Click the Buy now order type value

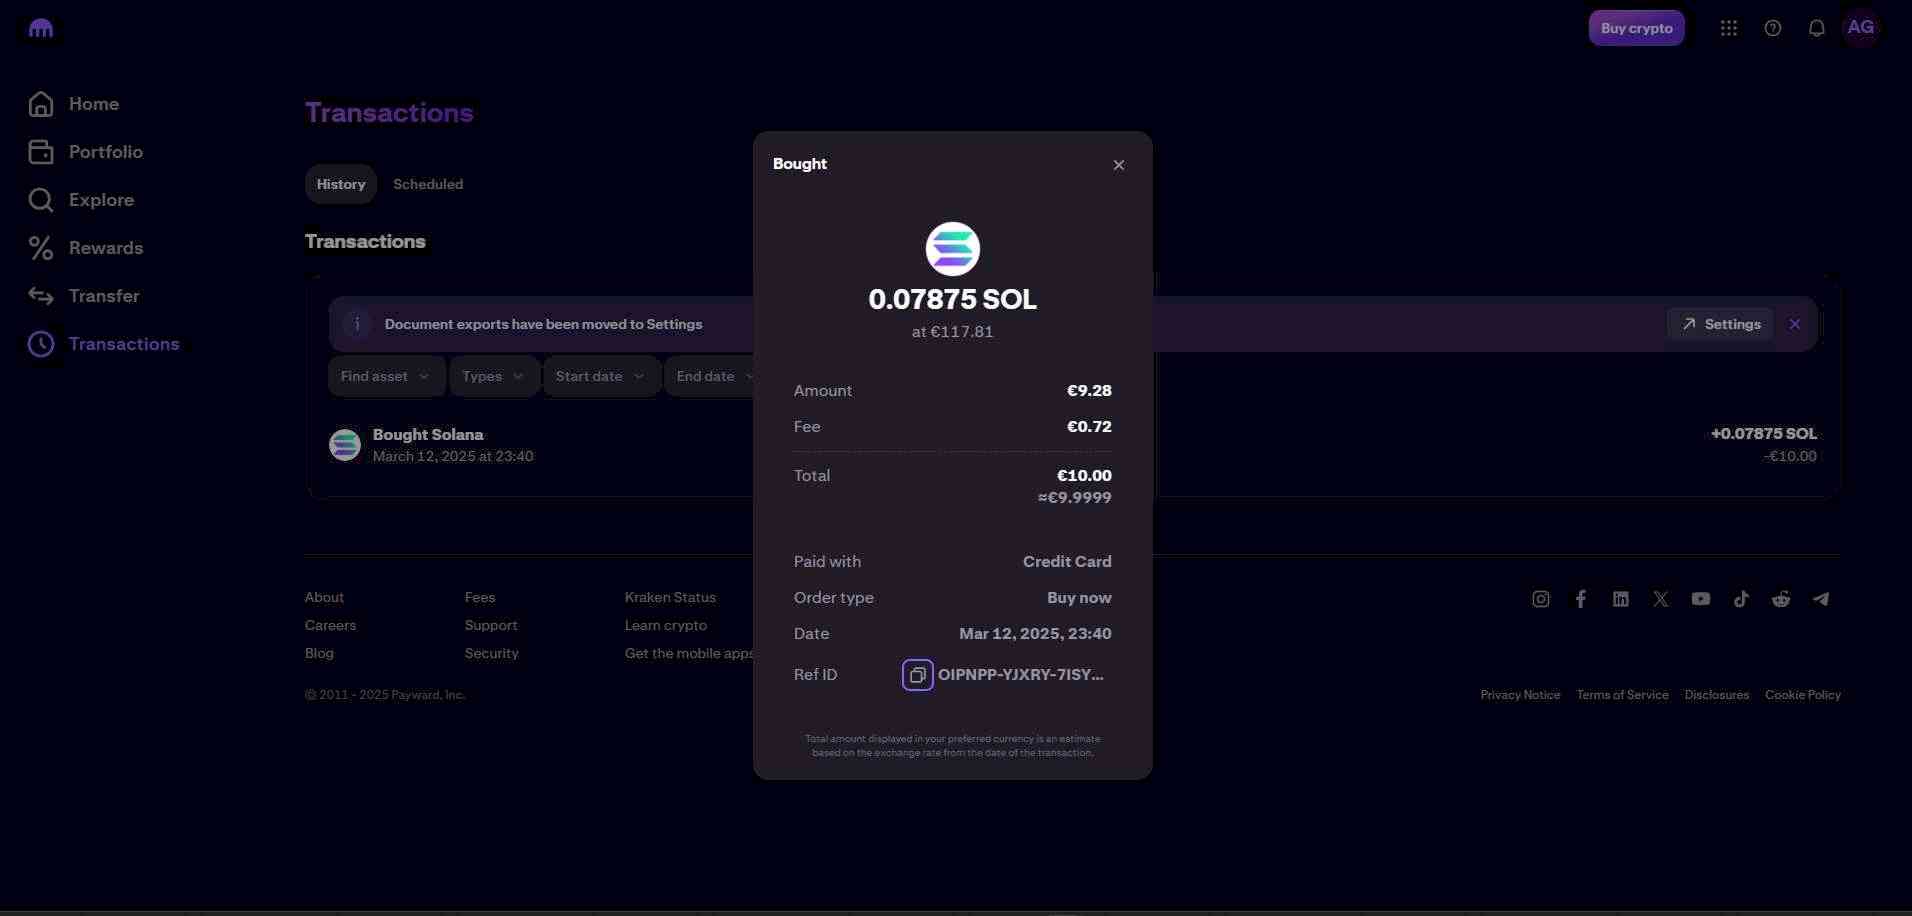point(1079,598)
